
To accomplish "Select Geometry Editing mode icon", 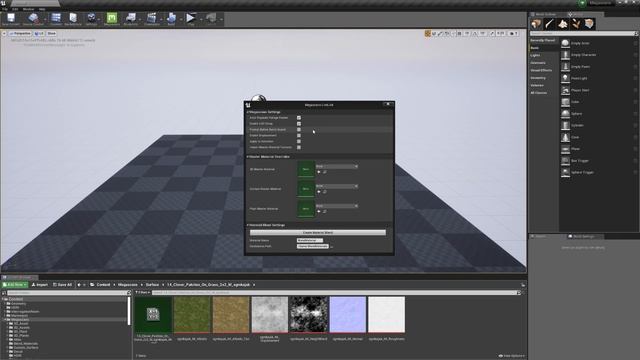I will coord(589,24).
